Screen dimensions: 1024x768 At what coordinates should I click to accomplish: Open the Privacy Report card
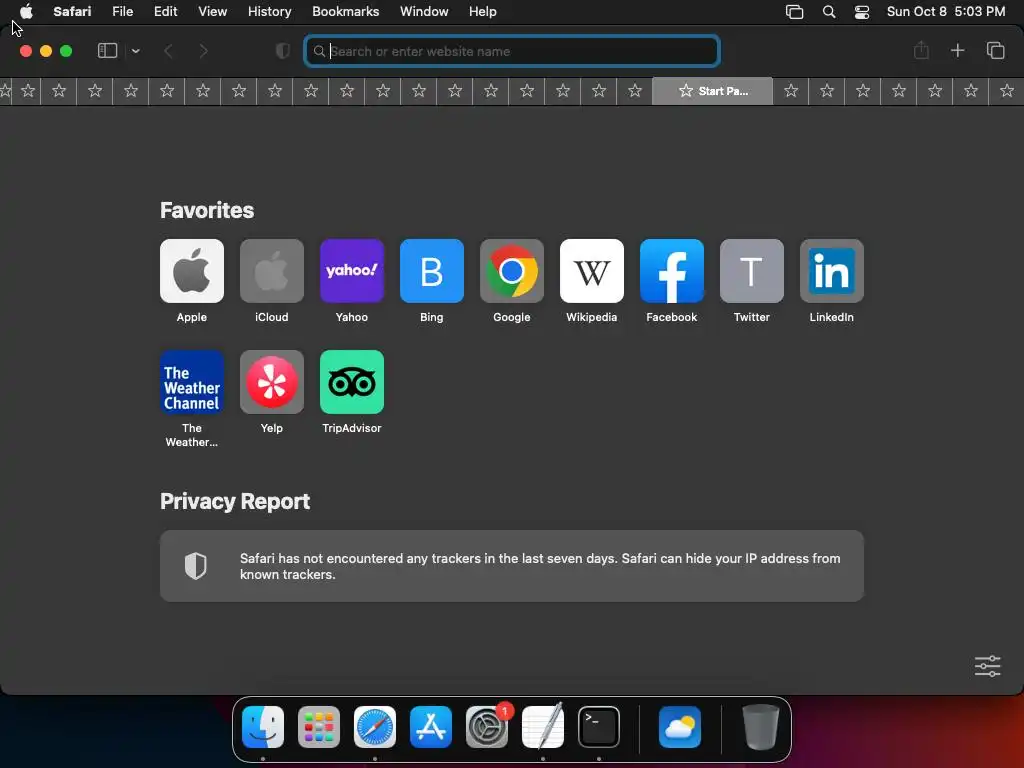point(512,566)
